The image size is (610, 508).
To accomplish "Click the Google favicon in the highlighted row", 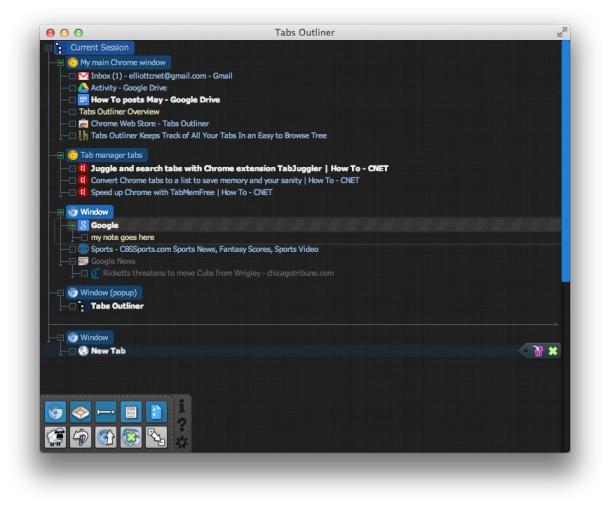I will click(83, 225).
